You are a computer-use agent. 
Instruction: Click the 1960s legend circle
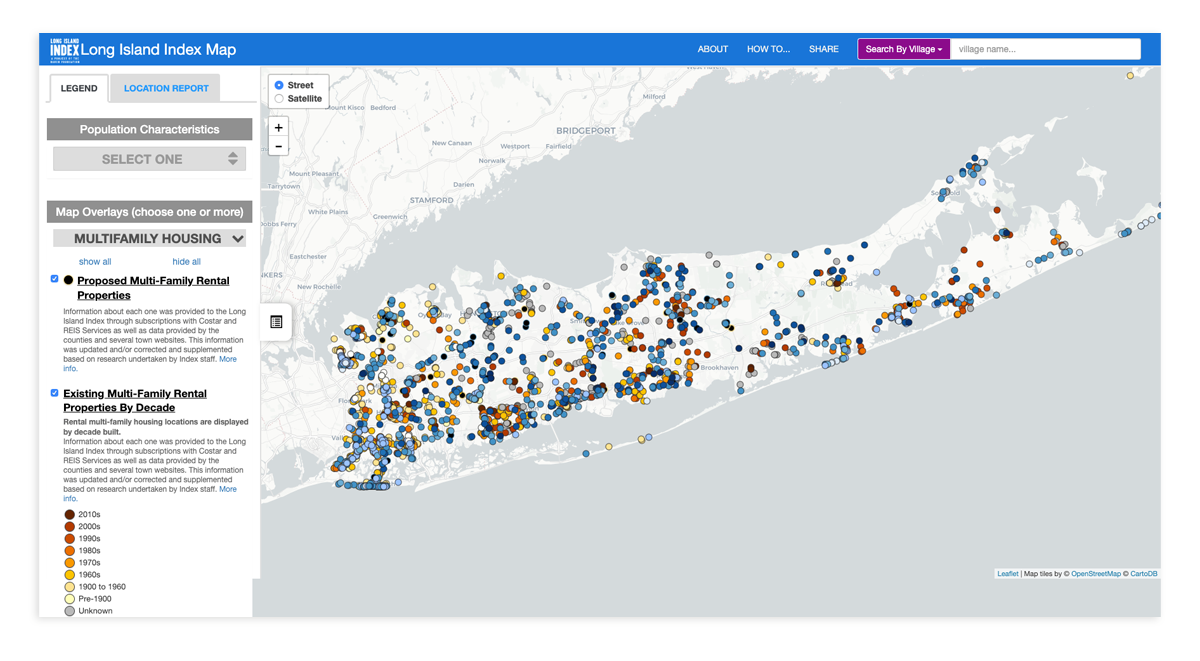70,575
